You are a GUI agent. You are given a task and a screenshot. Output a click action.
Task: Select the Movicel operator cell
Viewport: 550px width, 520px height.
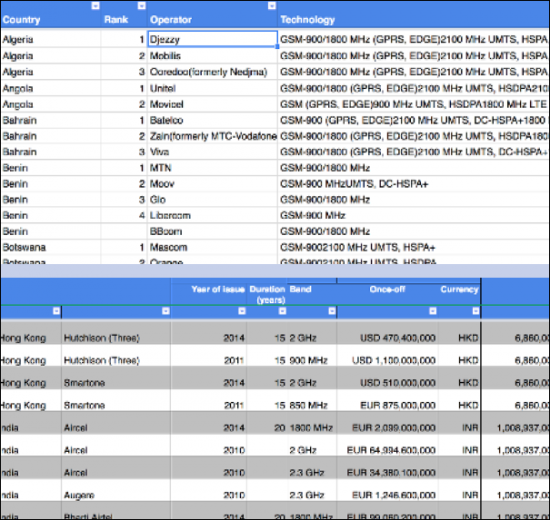[212, 104]
